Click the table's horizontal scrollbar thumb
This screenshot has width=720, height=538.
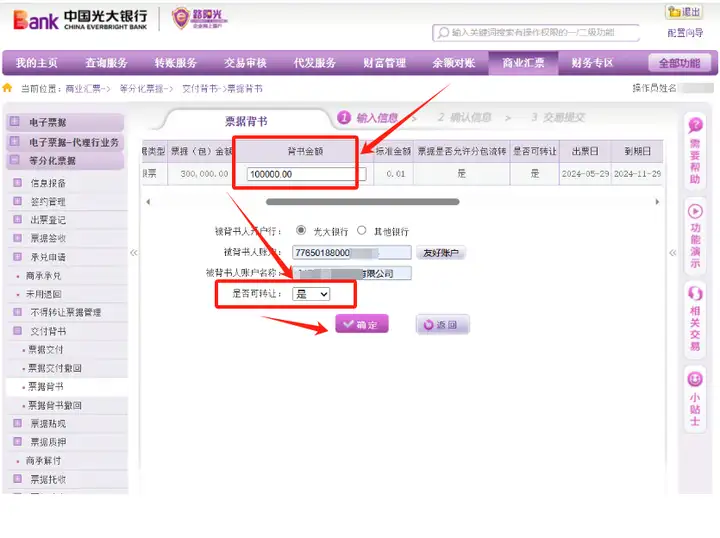coord(362,202)
